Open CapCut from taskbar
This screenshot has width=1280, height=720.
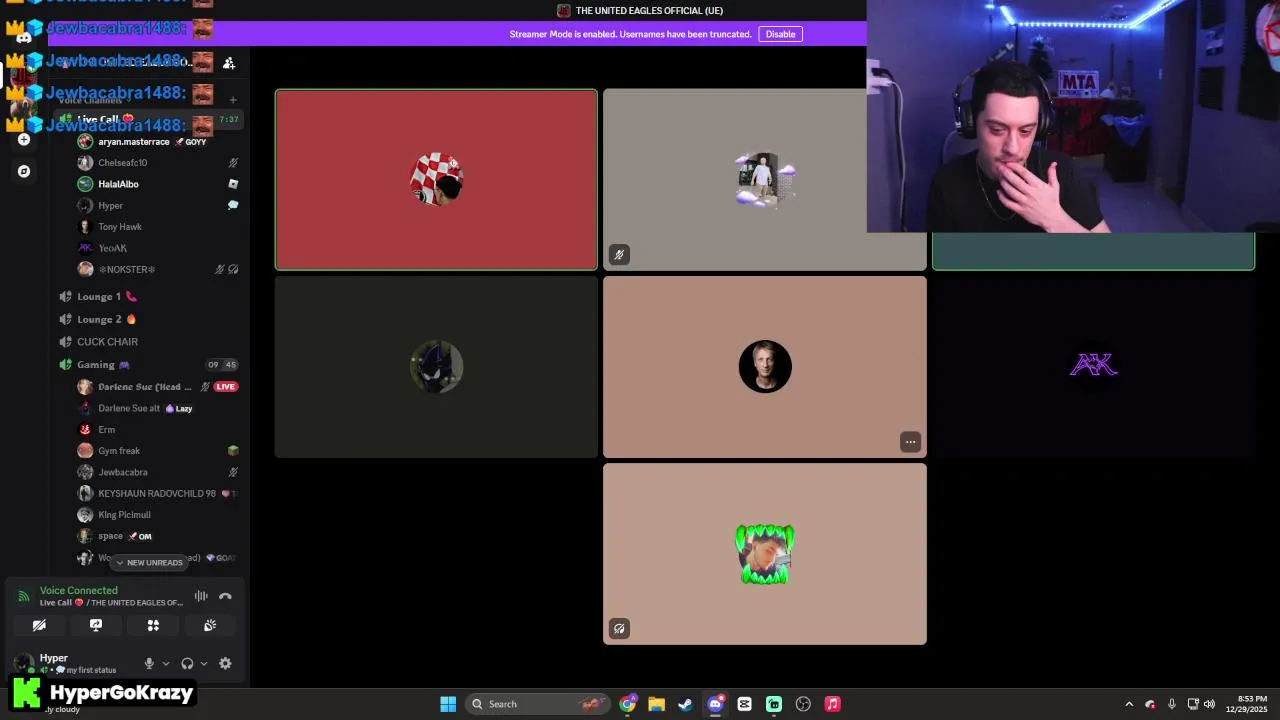tap(744, 704)
